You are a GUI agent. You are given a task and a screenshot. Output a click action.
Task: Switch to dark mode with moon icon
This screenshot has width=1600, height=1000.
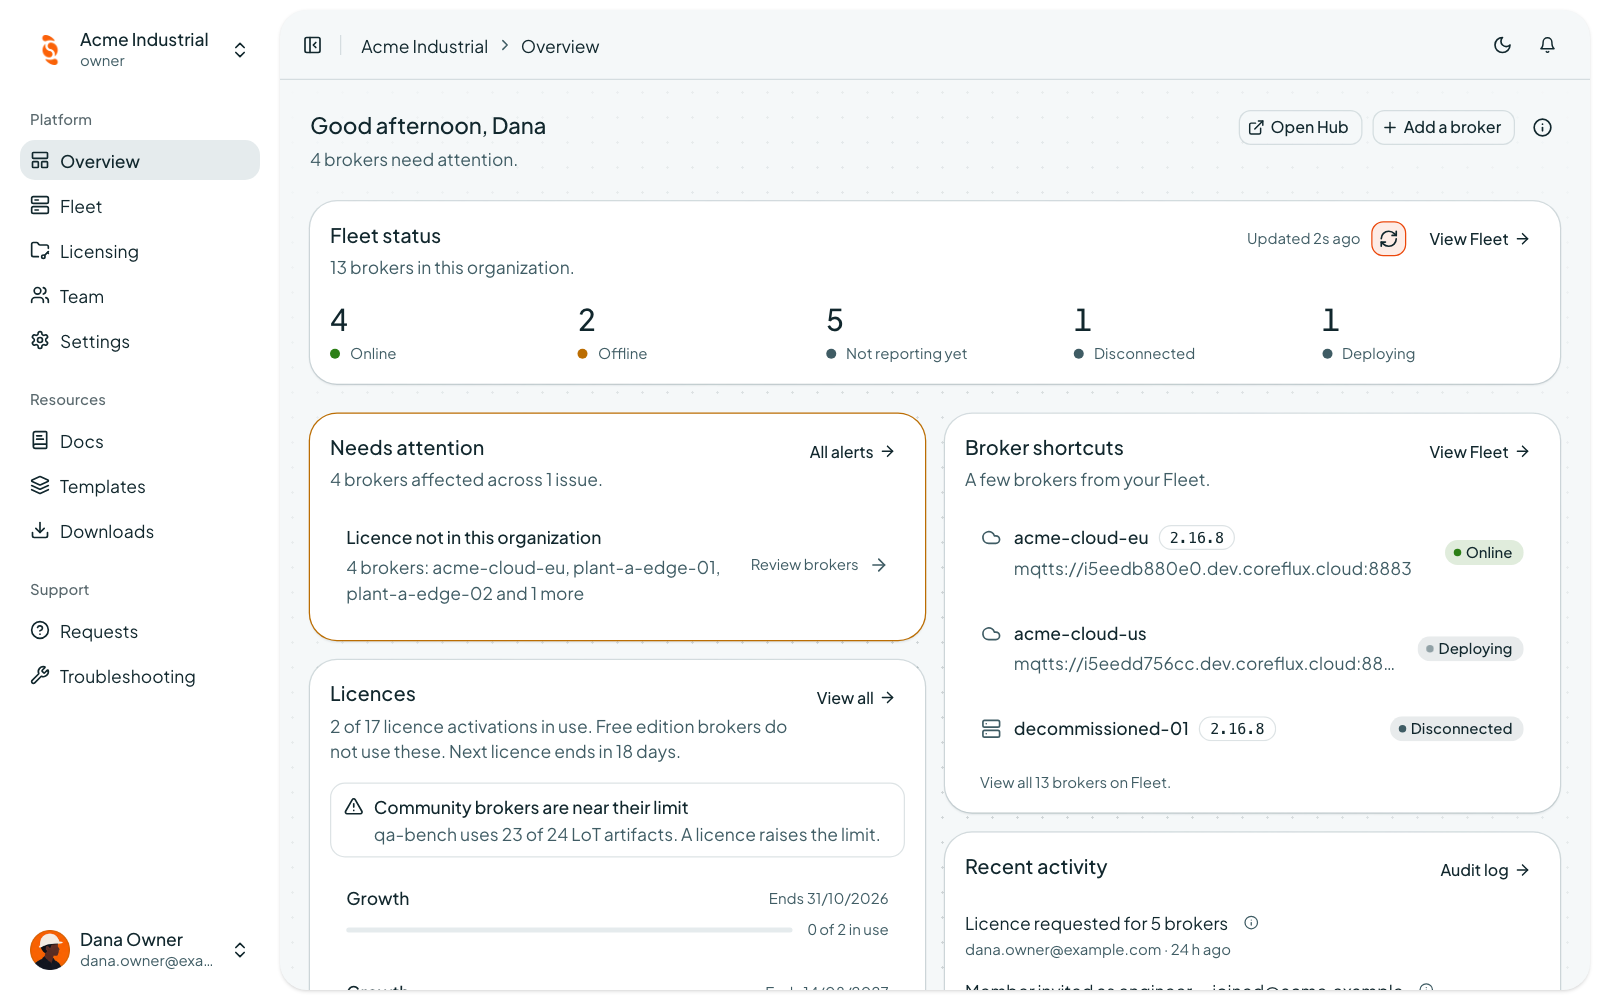point(1502,45)
